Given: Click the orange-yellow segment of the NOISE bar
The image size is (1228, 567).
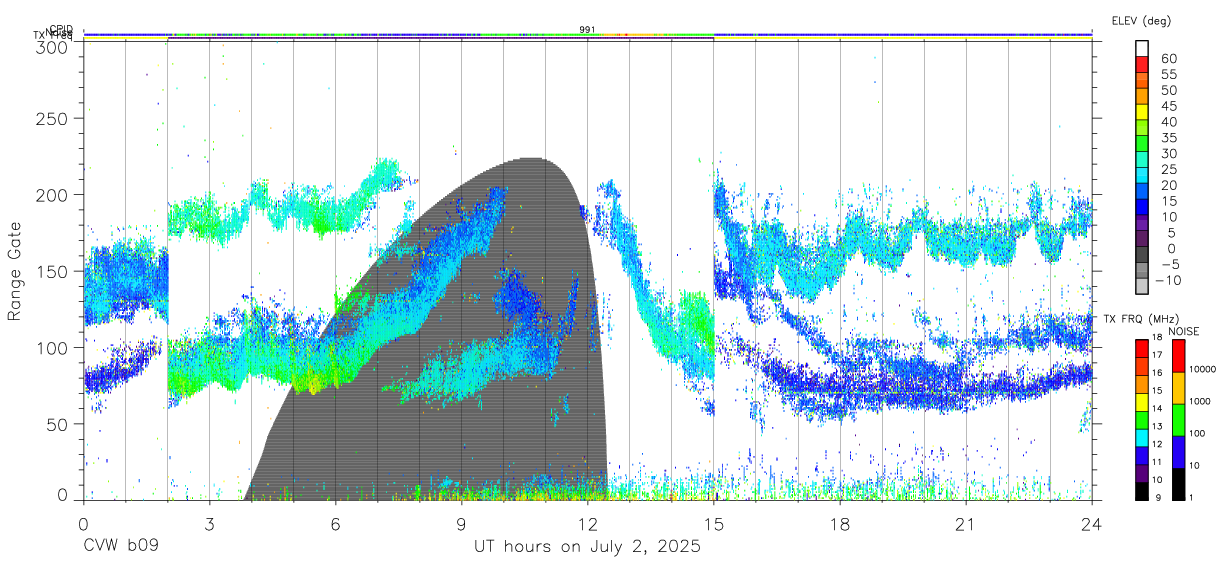Looking at the screenshot, I should [1177, 388].
